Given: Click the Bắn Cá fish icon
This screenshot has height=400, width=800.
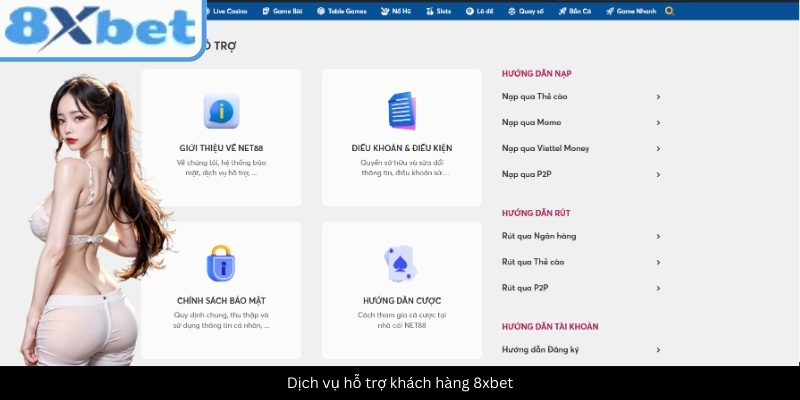Looking at the screenshot, I should coord(562,11).
